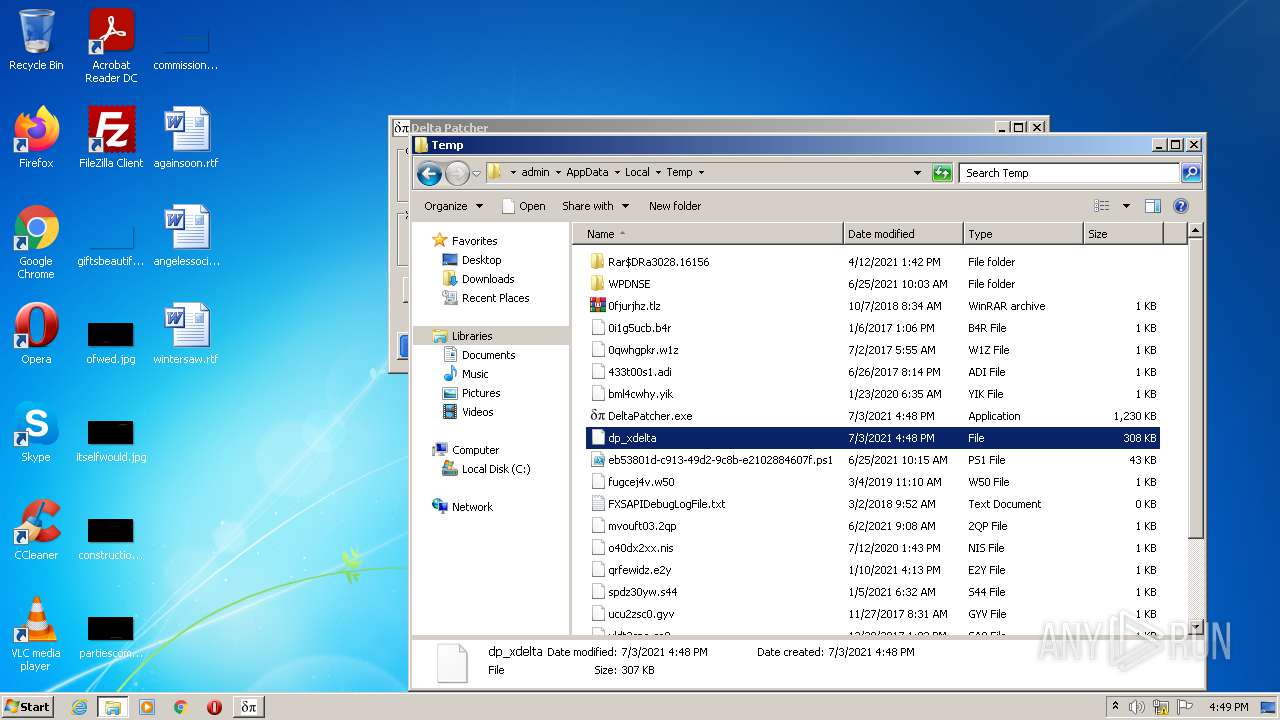Click the volume tray icon
Screen dimensions: 1280x720
pos(1137,707)
